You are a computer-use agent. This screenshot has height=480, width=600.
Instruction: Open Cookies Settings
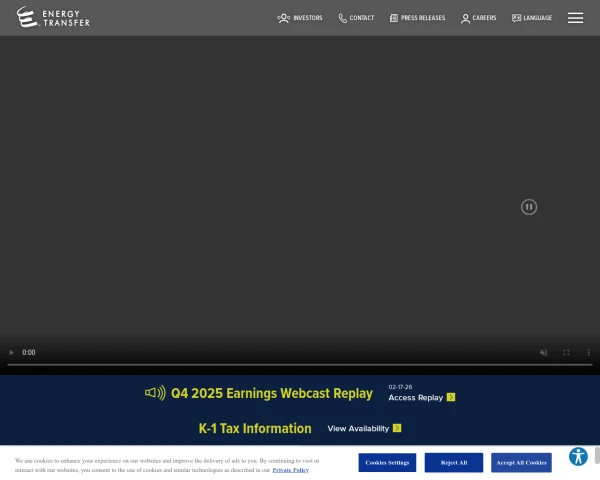click(x=387, y=463)
